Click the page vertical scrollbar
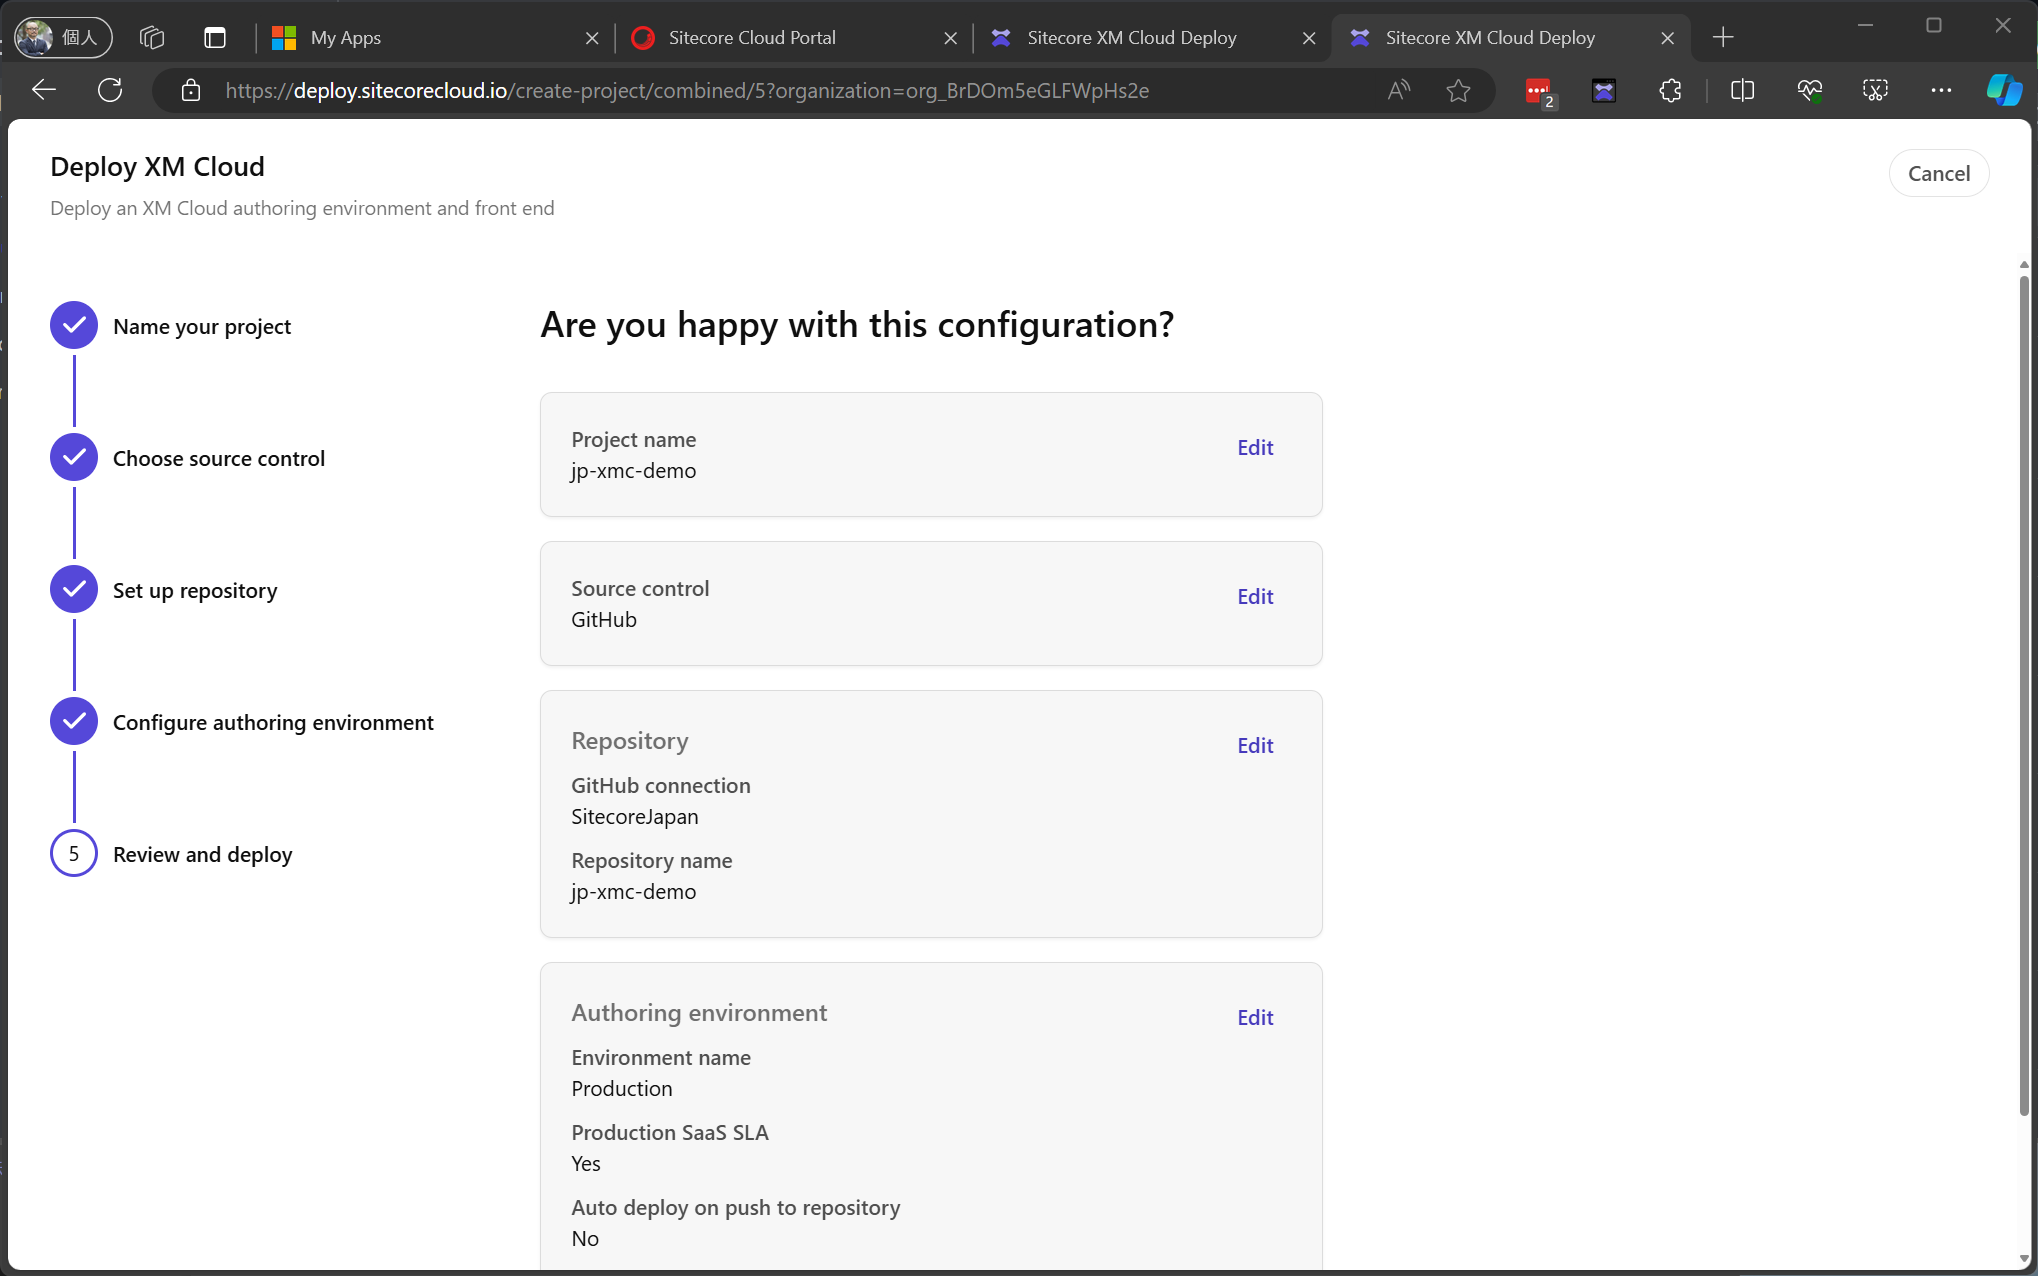 click(x=2024, y=695)
